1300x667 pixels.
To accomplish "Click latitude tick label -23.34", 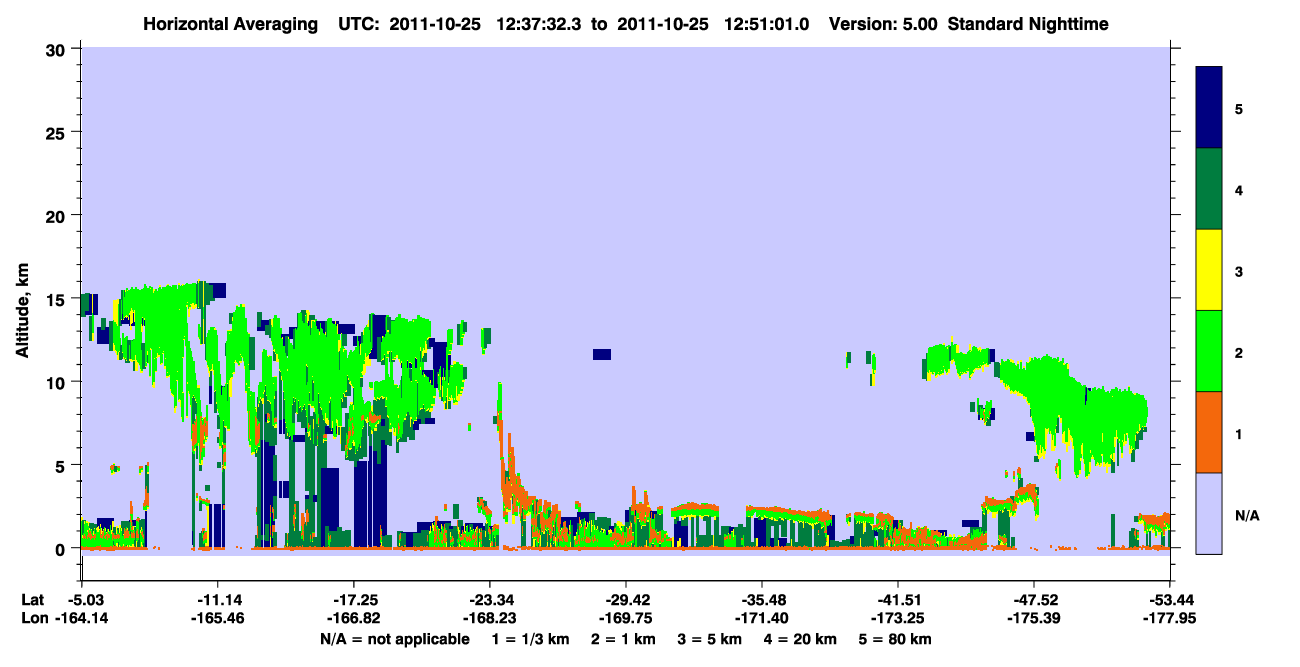I will [489, 600].
